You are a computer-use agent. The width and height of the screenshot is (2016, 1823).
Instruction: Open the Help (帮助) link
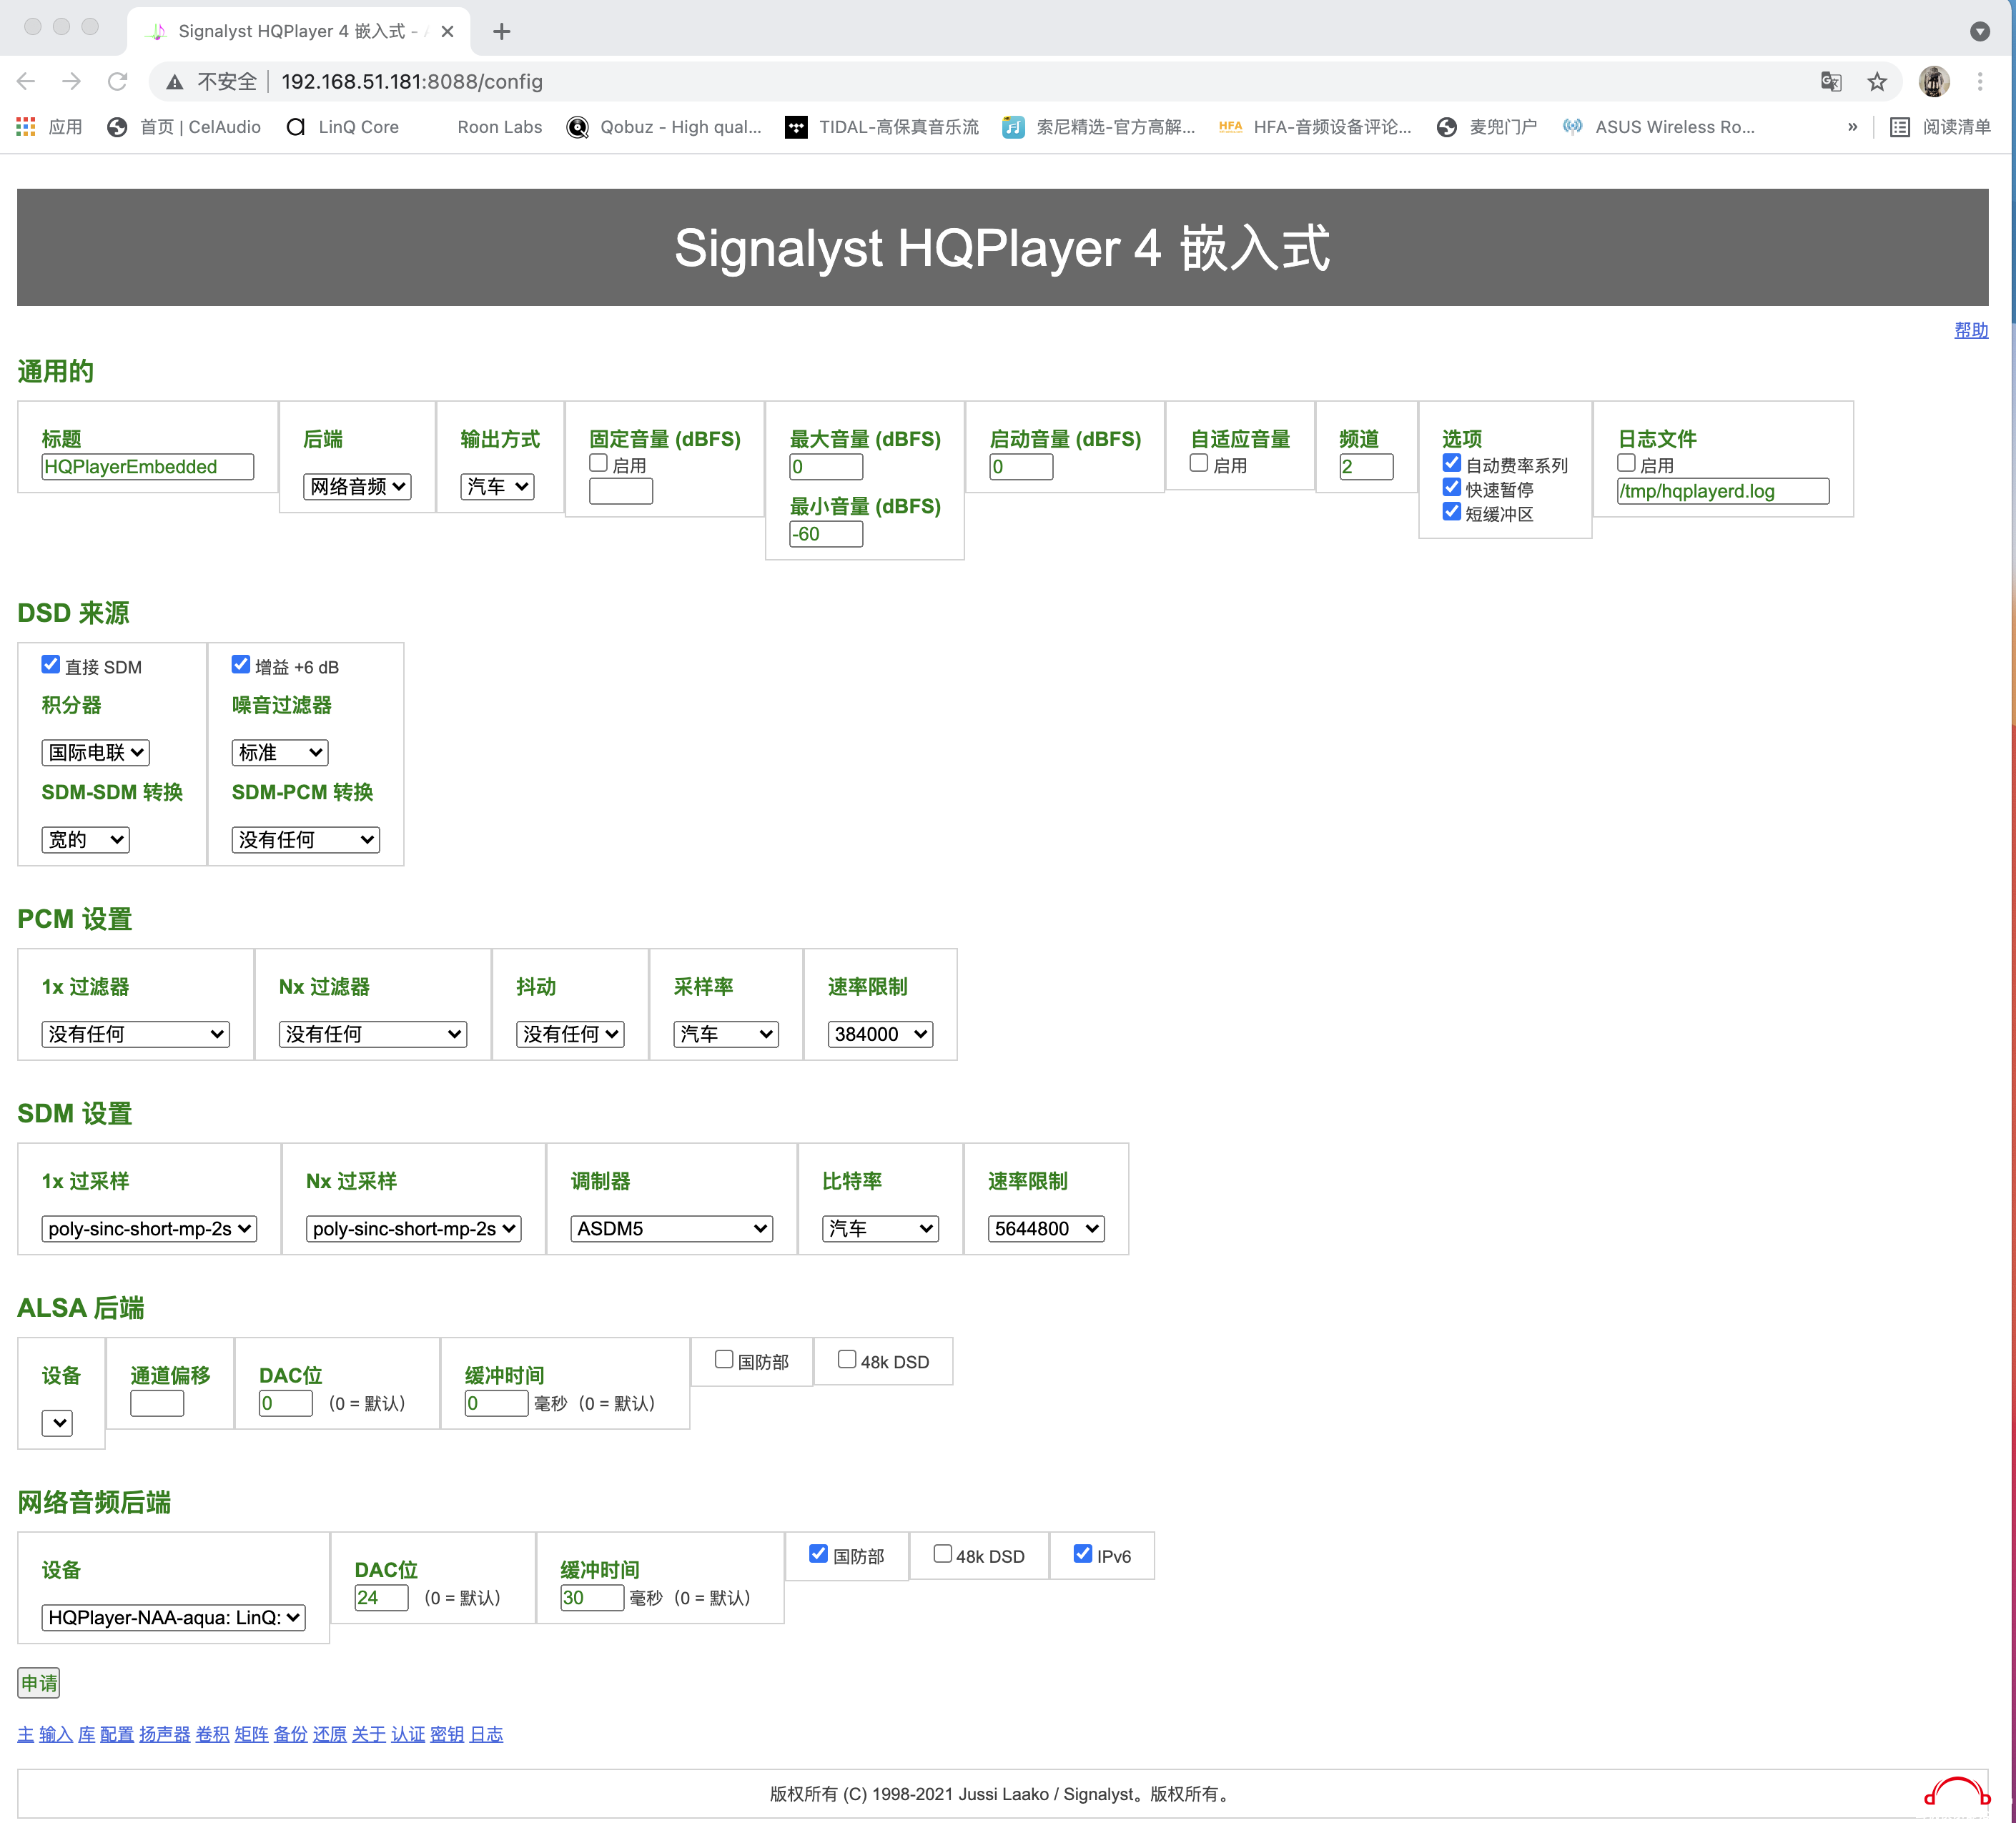(x=1971, y=330)
